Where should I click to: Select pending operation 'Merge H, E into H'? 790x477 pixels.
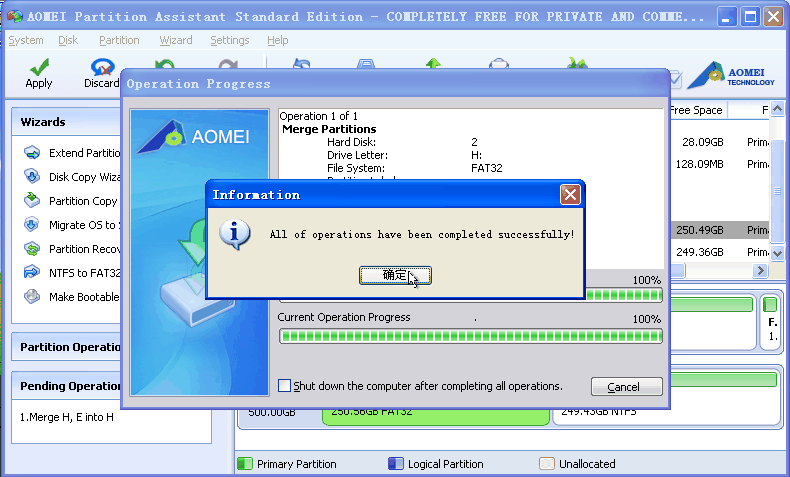click(67, 417)
